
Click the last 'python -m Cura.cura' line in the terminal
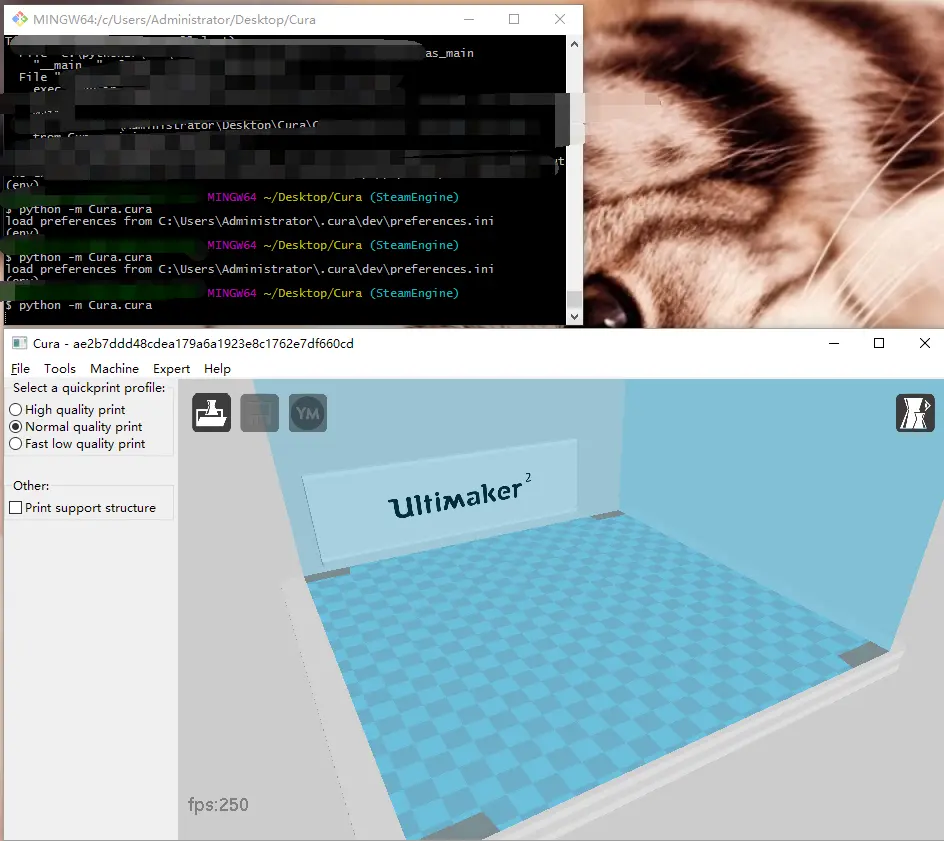tap(85, 305)
